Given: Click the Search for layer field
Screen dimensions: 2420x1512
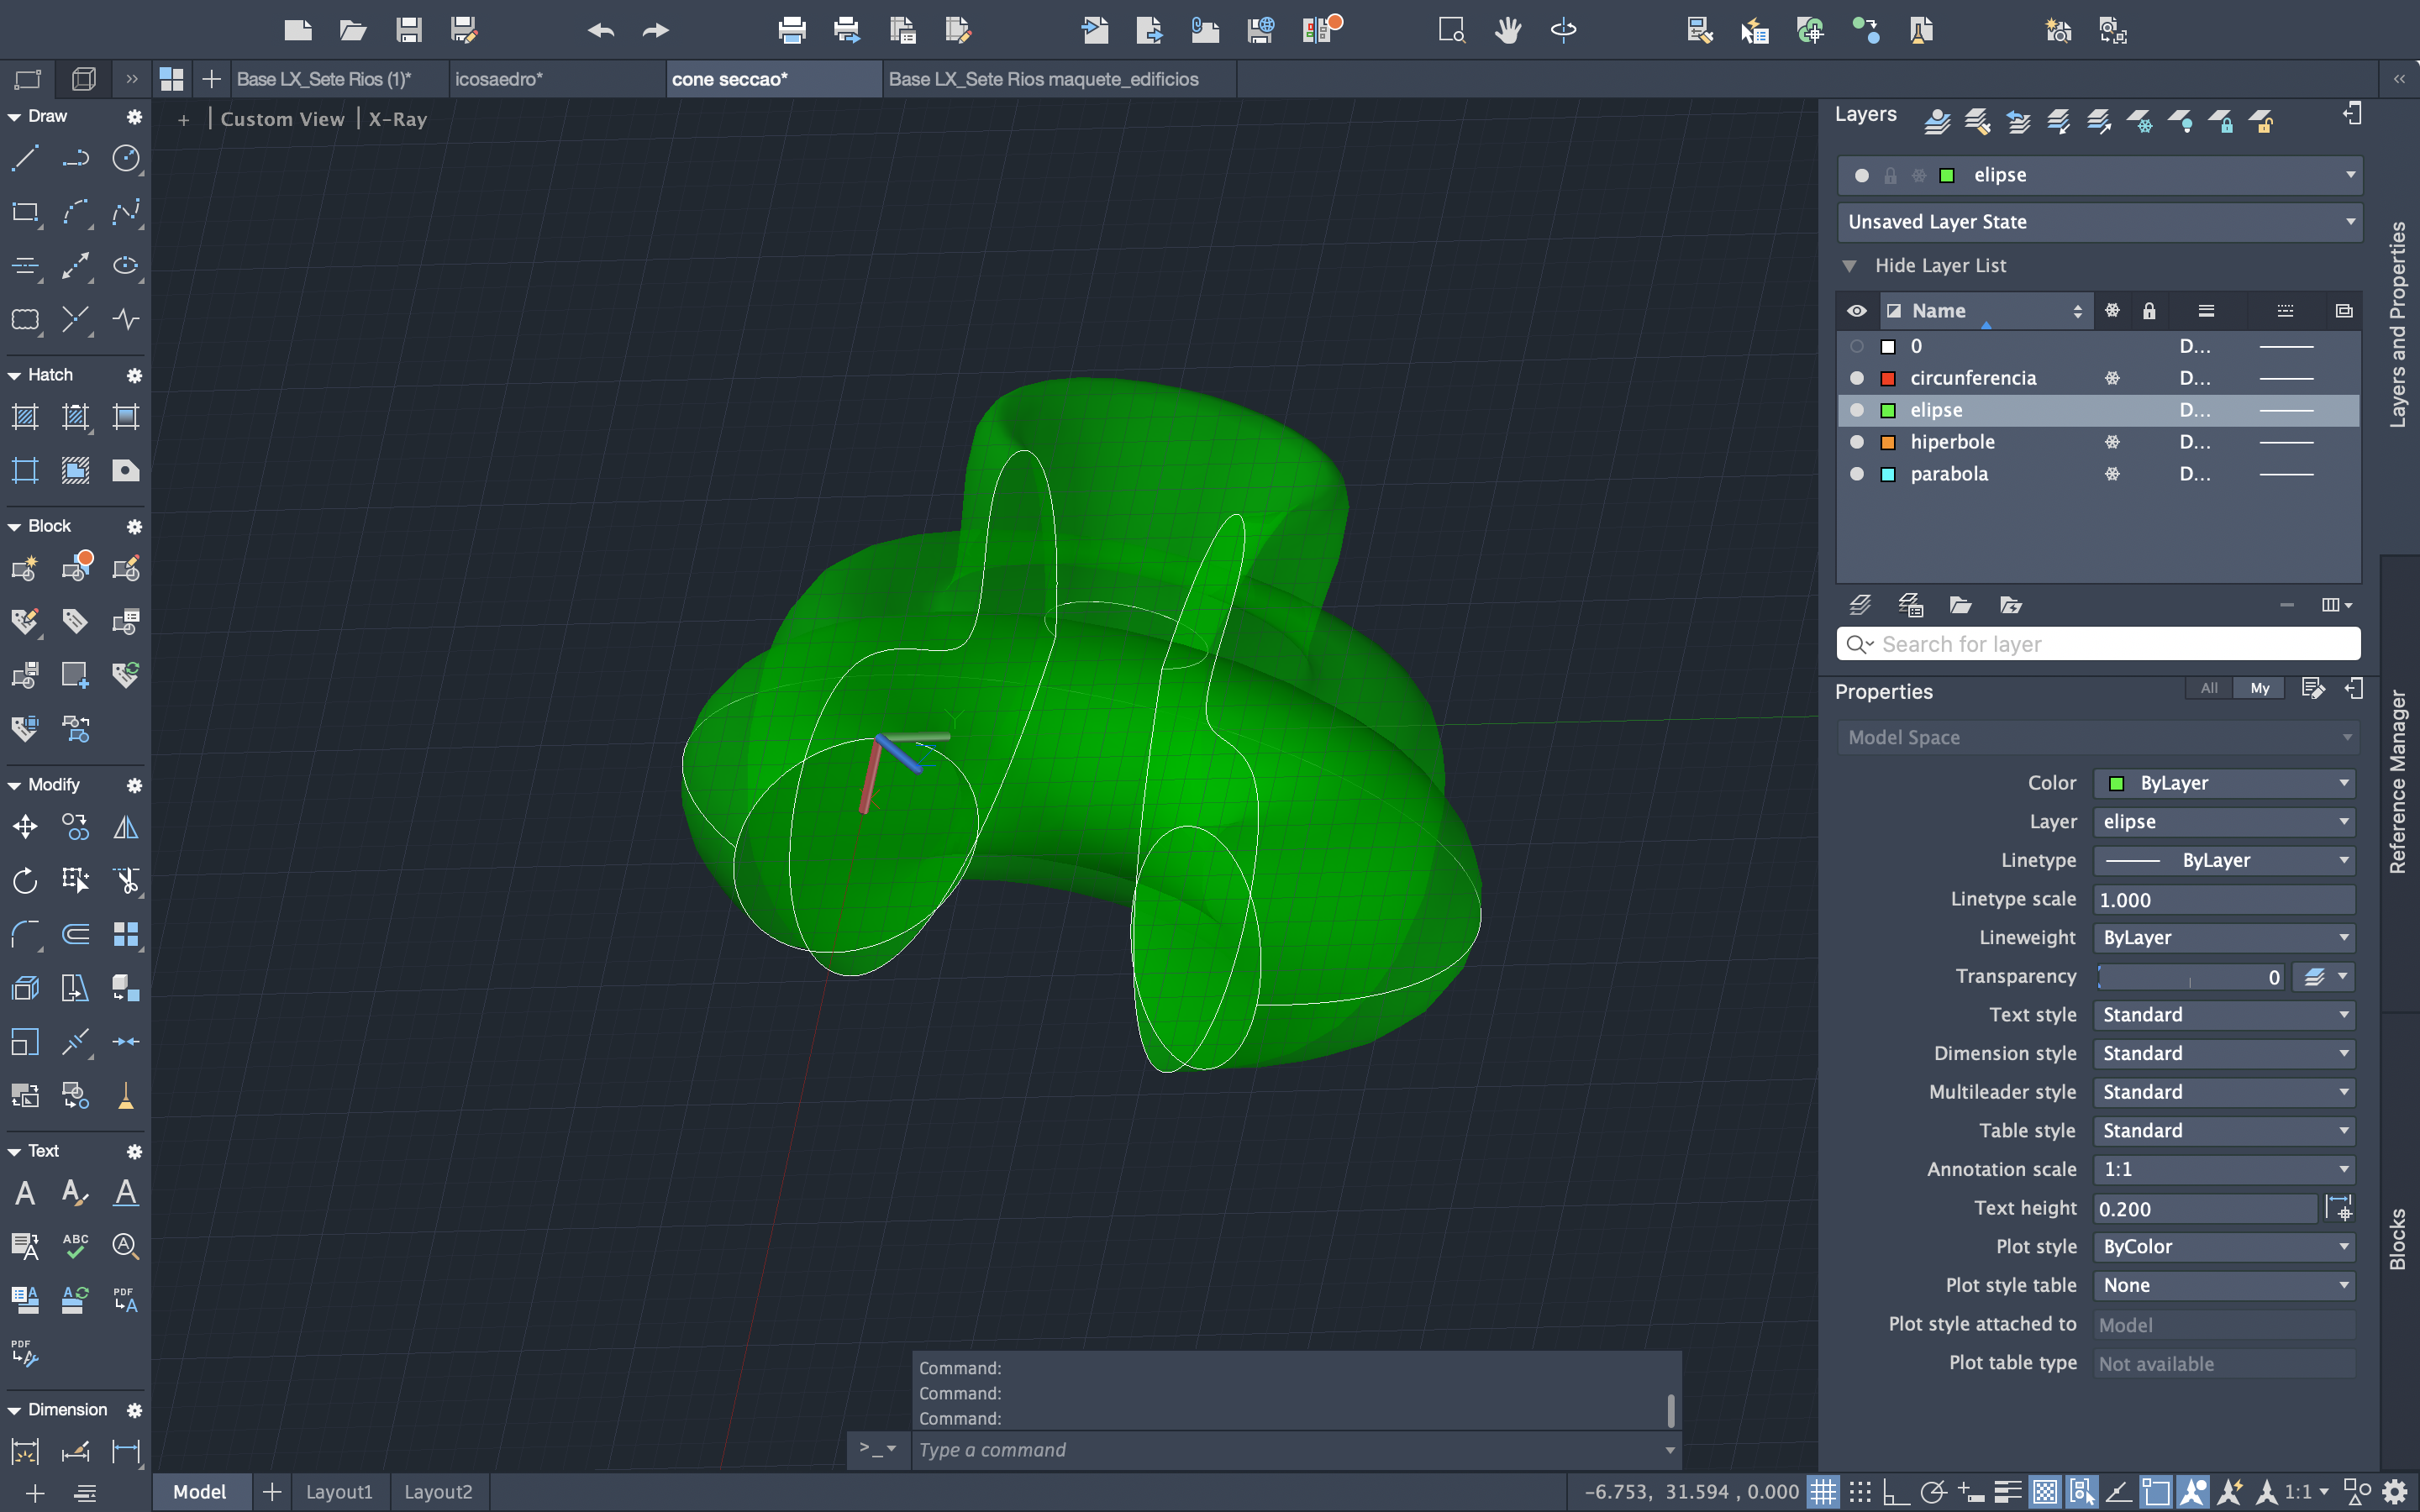Looking at the screenshot, I should click(2099, 644).
